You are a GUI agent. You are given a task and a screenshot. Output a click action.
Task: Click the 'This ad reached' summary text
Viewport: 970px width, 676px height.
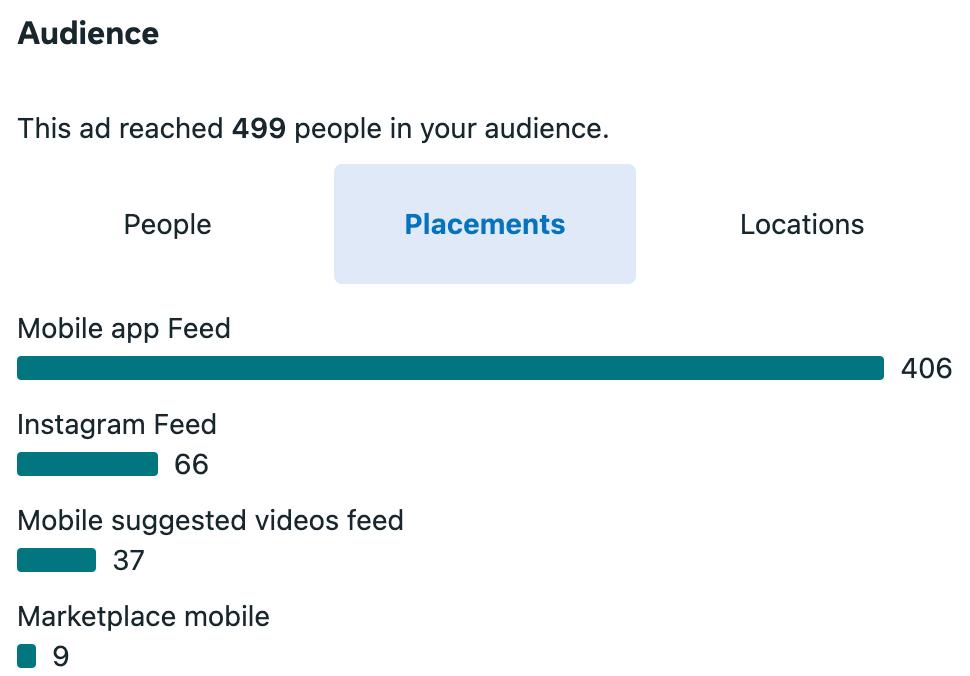120,129
